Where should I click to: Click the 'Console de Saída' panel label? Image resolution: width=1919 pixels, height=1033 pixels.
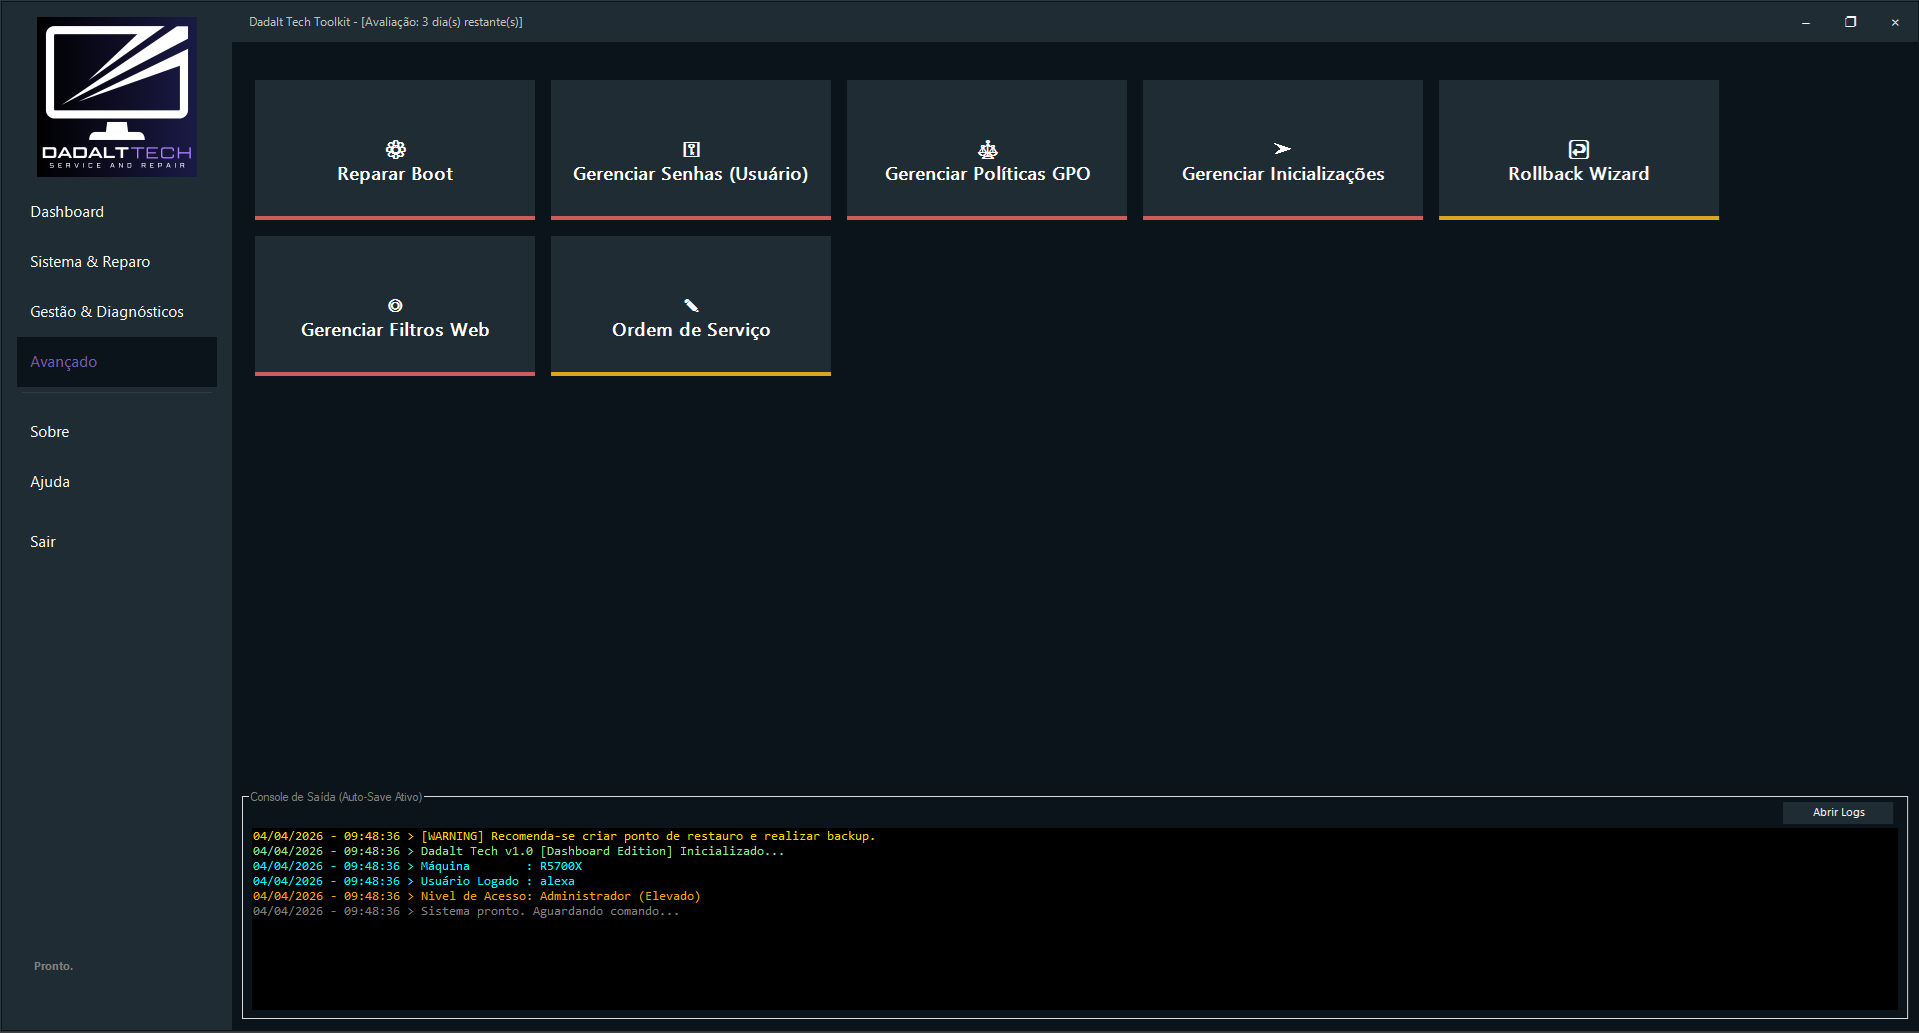pyautogui.click(x=336, y=797)
